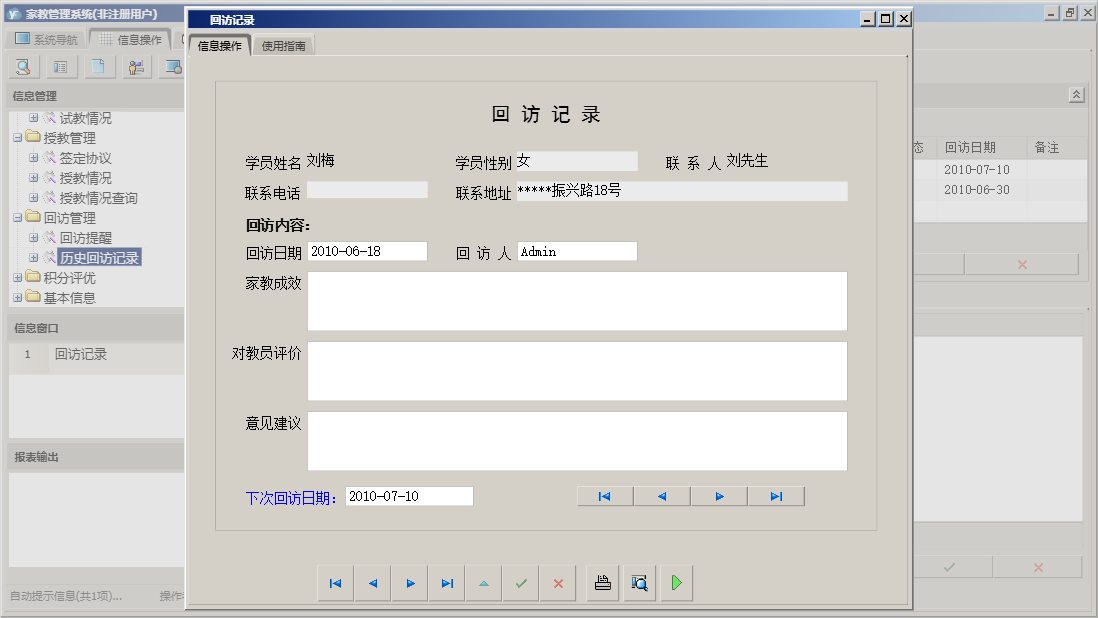This screenshot has width=1098, height=618.
Task: Go to first record using the footer icon
Action: [335, 582]
